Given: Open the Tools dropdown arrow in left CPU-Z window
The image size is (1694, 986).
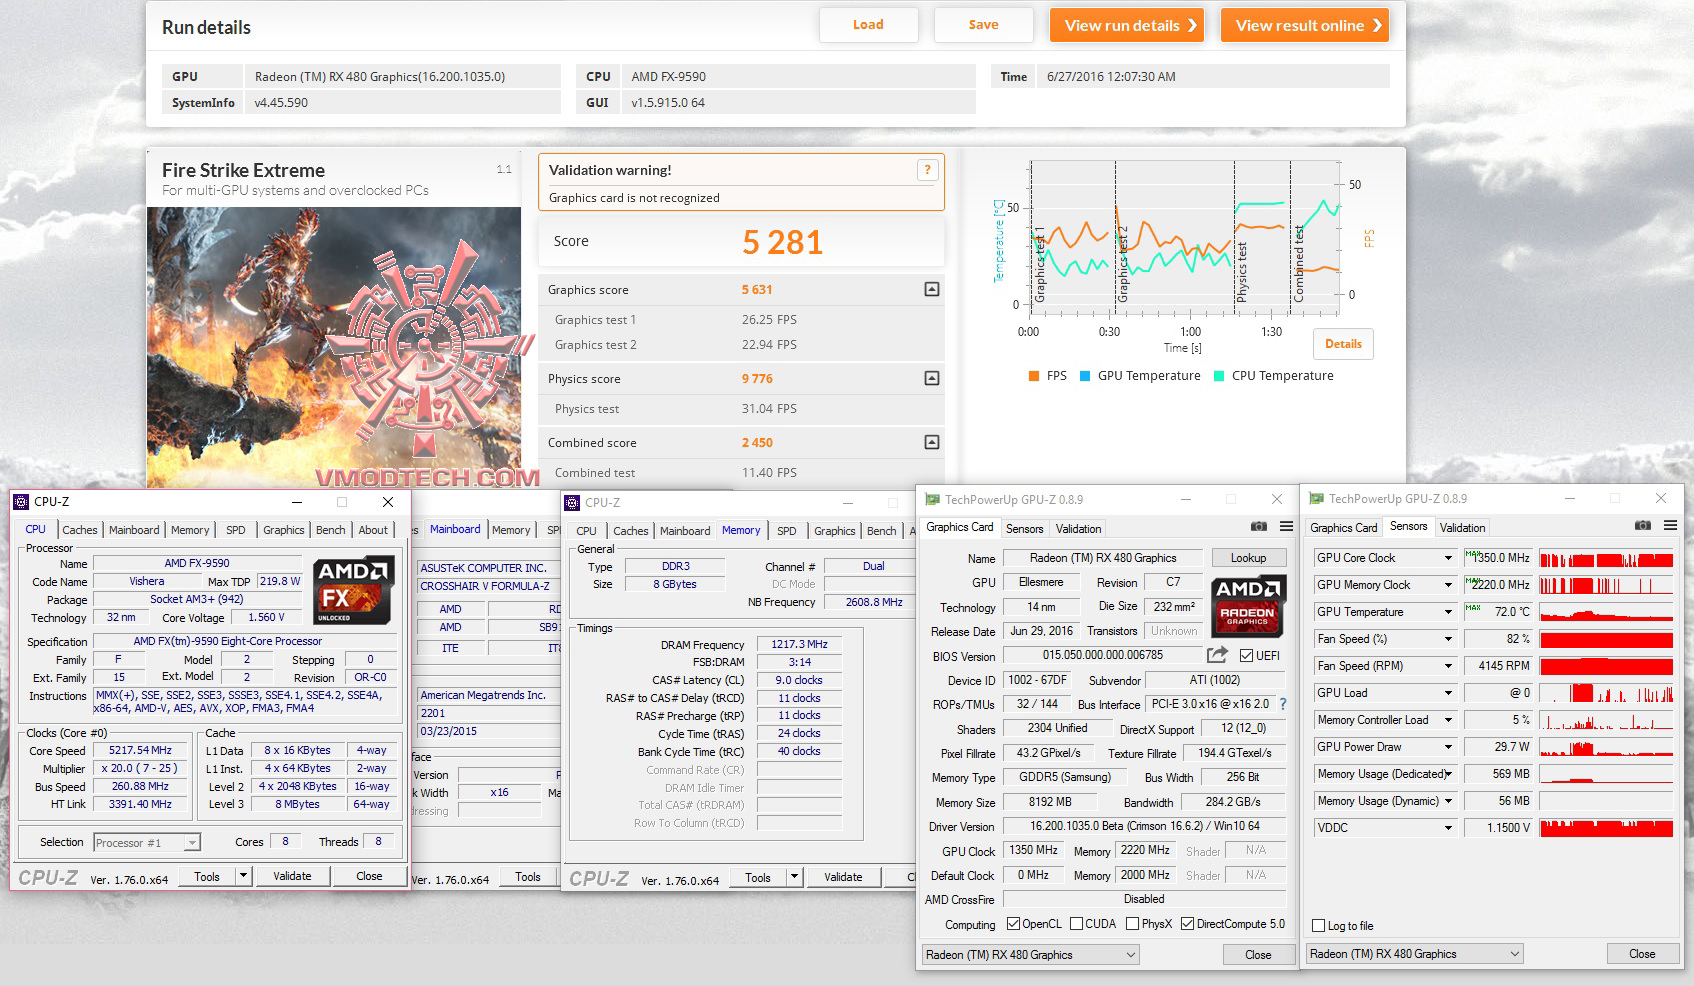Looking at the screenshot, I should click(243, 876).
